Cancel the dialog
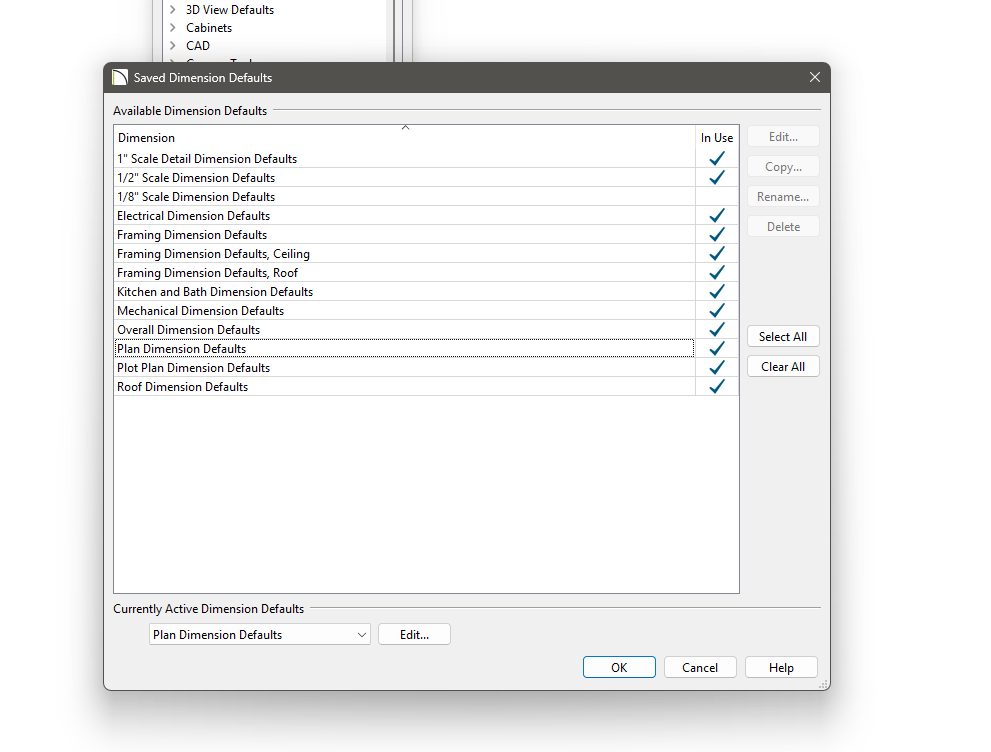Viewport: 991px width, 752px height. click(x=700, y=668)
